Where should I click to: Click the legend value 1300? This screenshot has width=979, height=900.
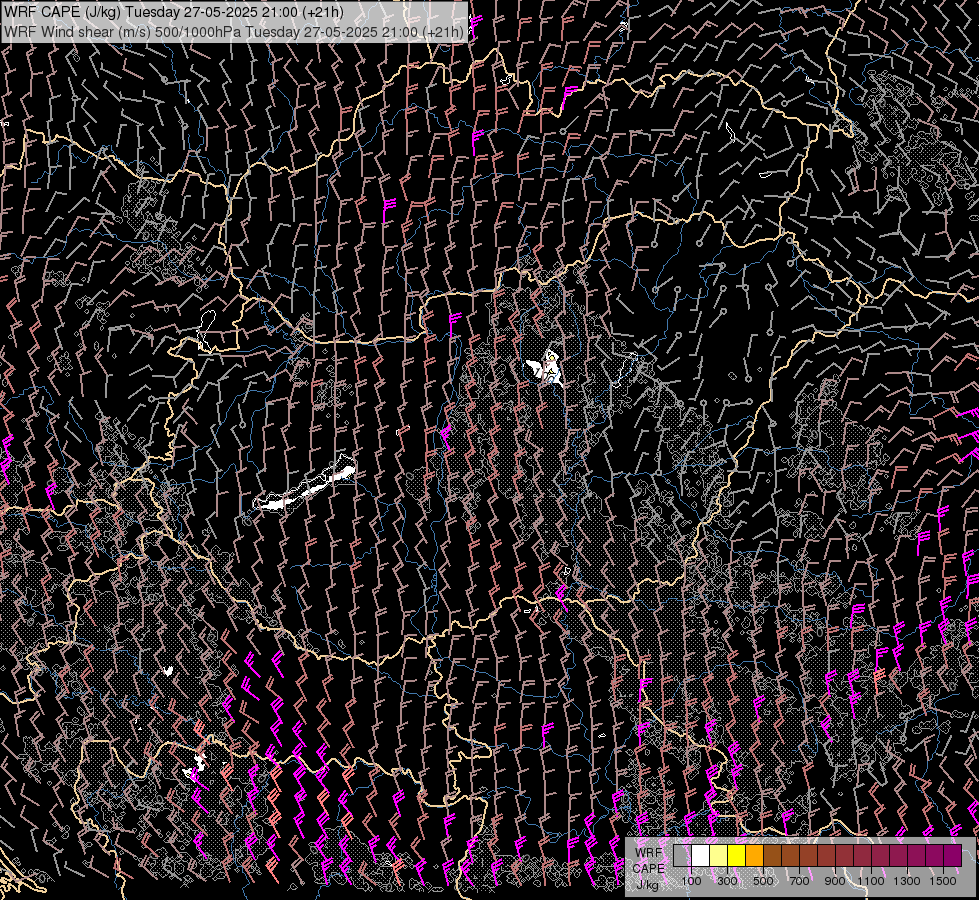pos(907,881)
